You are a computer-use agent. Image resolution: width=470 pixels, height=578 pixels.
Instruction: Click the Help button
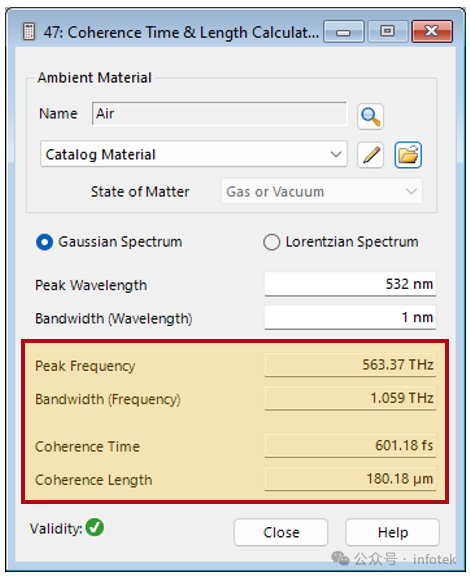coord(393,532)
